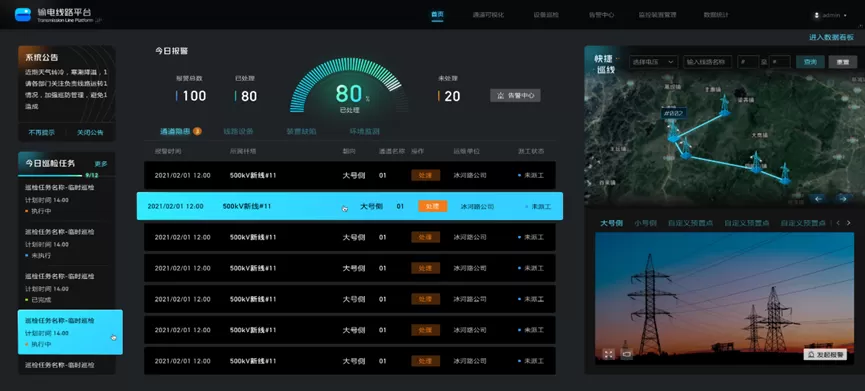Viewport: 865px width, 391px height.
Task: Open 更多 for today's patrol tasks
Action: click(x=101, y=164)
